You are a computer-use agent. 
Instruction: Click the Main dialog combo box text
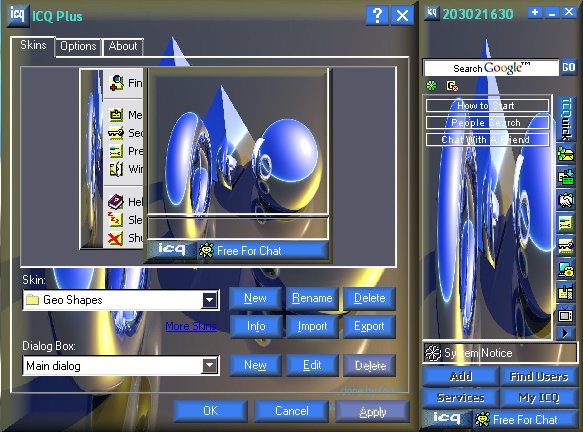[x=53, y=366]
